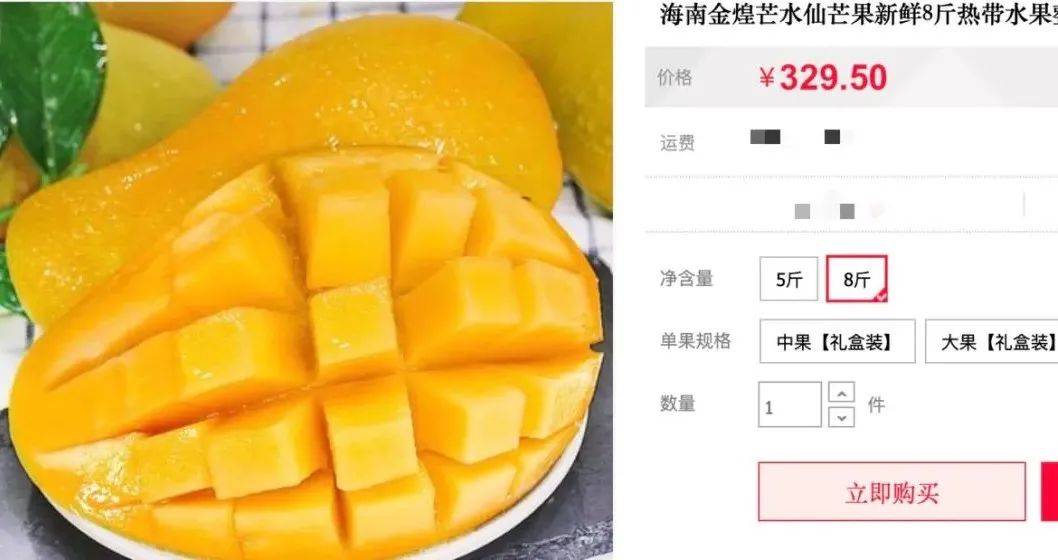Select the 8斤 net weight option

click(856, 279)
